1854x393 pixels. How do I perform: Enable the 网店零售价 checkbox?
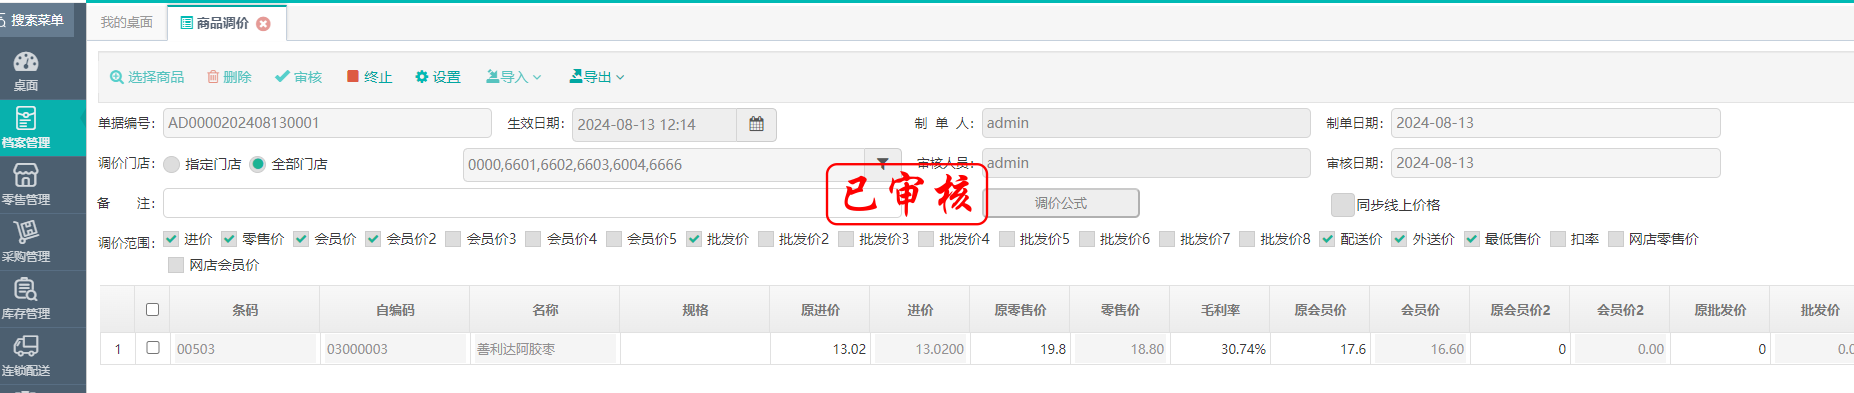point(1615,239)
